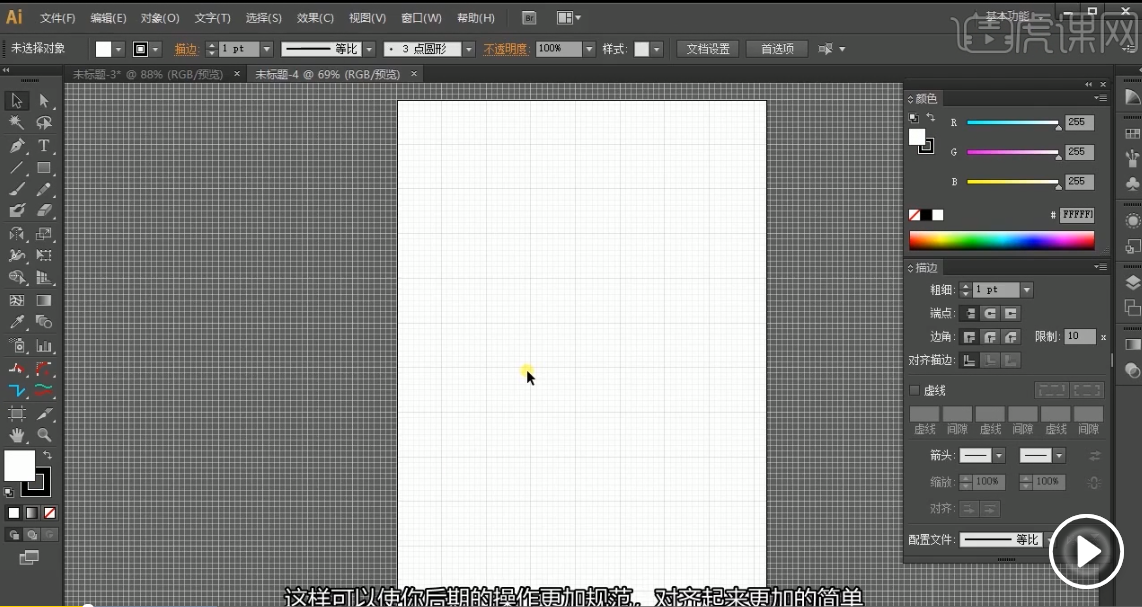Choose the Zoom magnifier tool
This screenshot has width=1142, height=607.
pyautogui.click(x=44, y=435)
